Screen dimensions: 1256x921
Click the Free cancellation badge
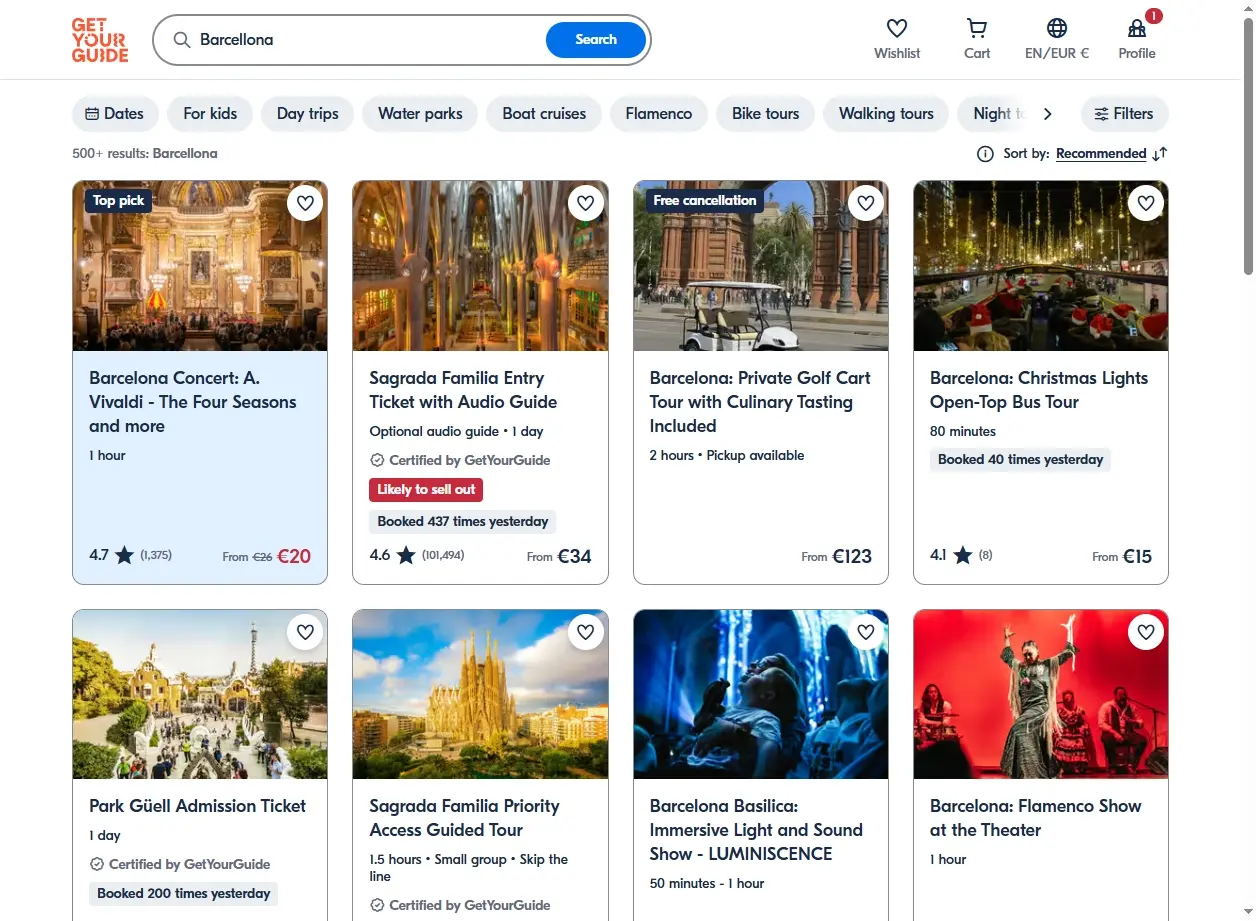(705, 201)
